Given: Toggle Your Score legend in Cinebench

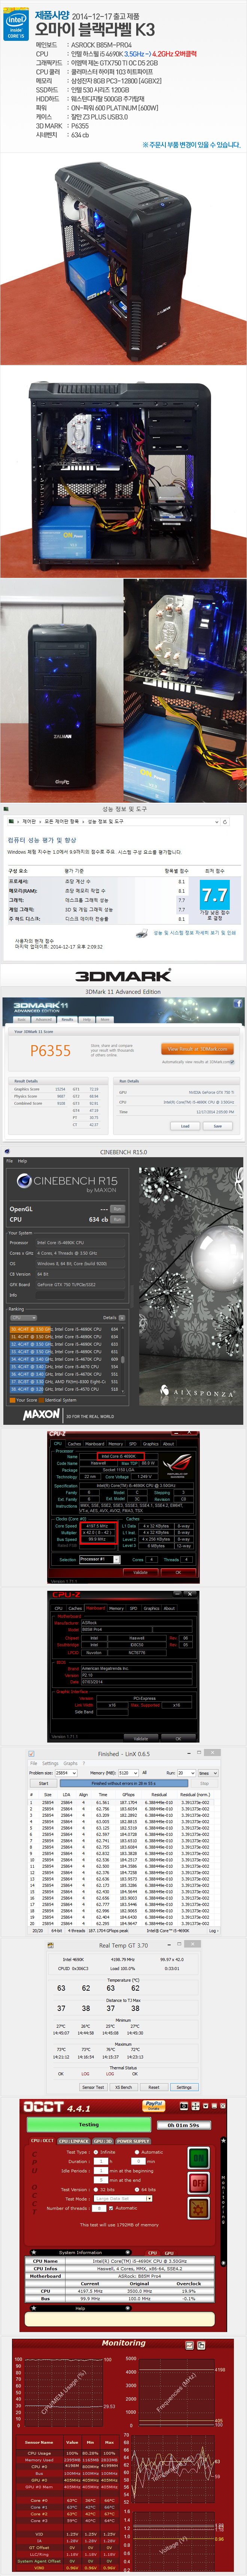Looking at the screenshot, I should 24,1400.
